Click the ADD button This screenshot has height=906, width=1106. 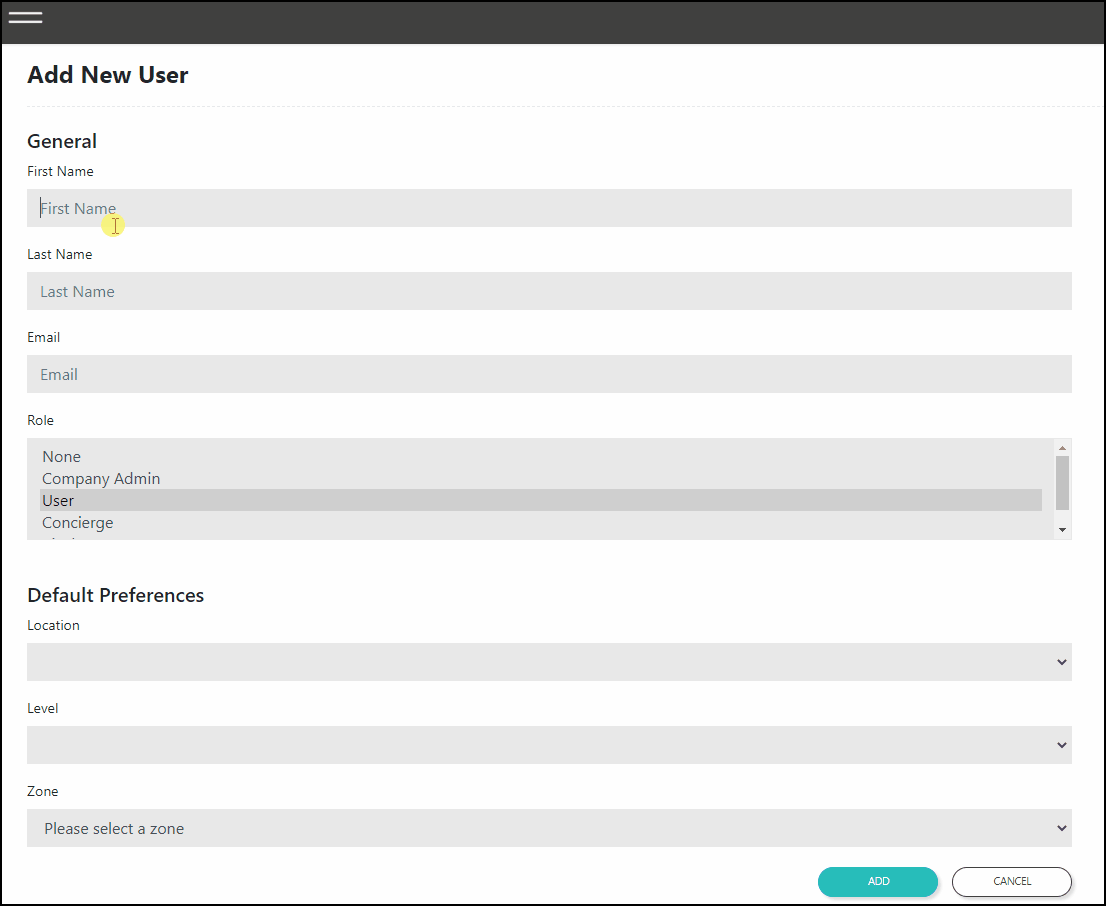(x=877, y=881)
